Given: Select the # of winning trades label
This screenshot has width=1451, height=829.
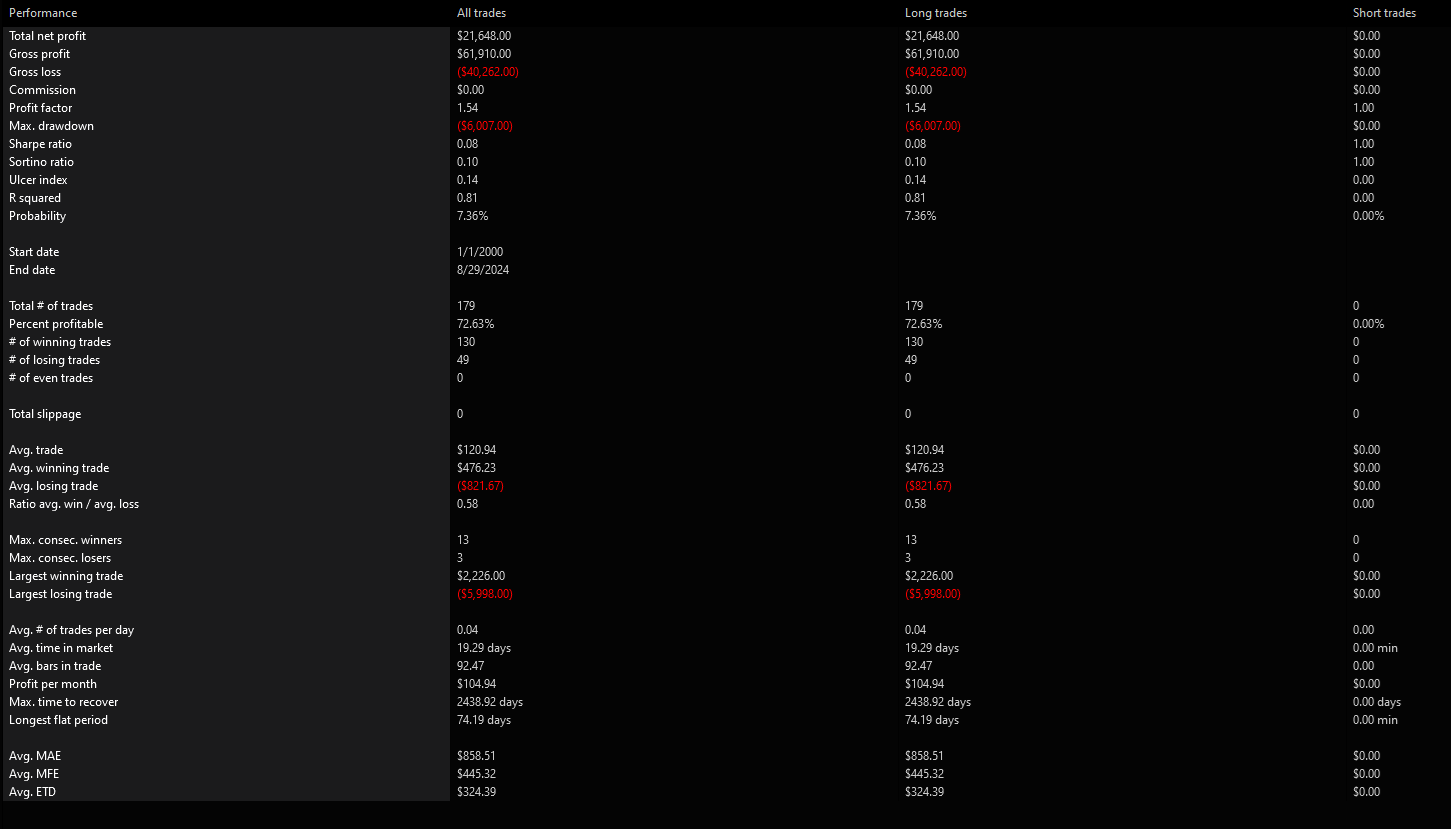Looking at the screenshot, I should [60, 342].
